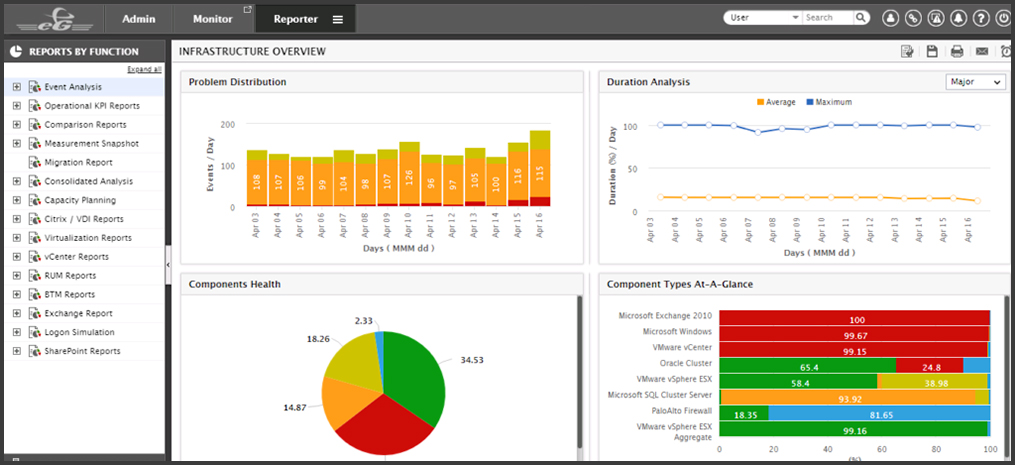Image resolution: width=1015 pixels, height=465 pixels.
Task: Toggle the Average series legend
Action: point(775,102)
